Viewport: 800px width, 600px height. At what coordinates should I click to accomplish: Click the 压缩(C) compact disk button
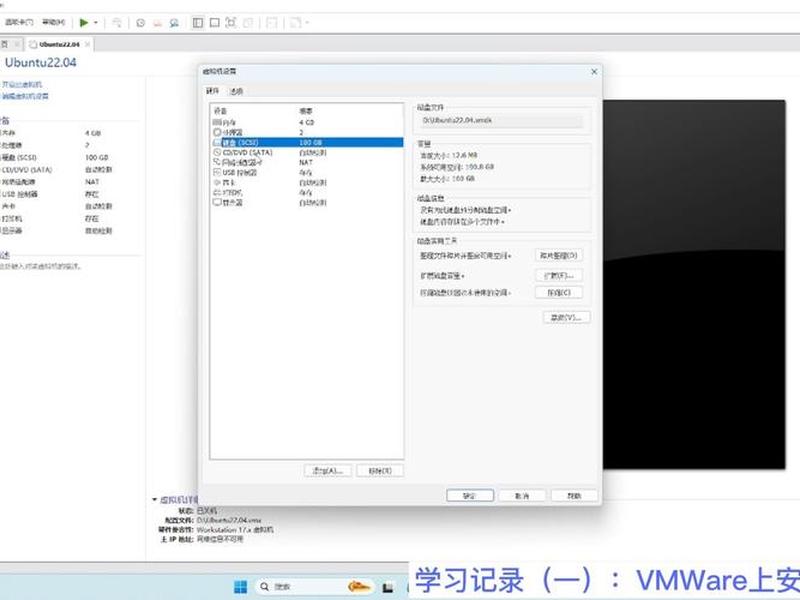559,292
